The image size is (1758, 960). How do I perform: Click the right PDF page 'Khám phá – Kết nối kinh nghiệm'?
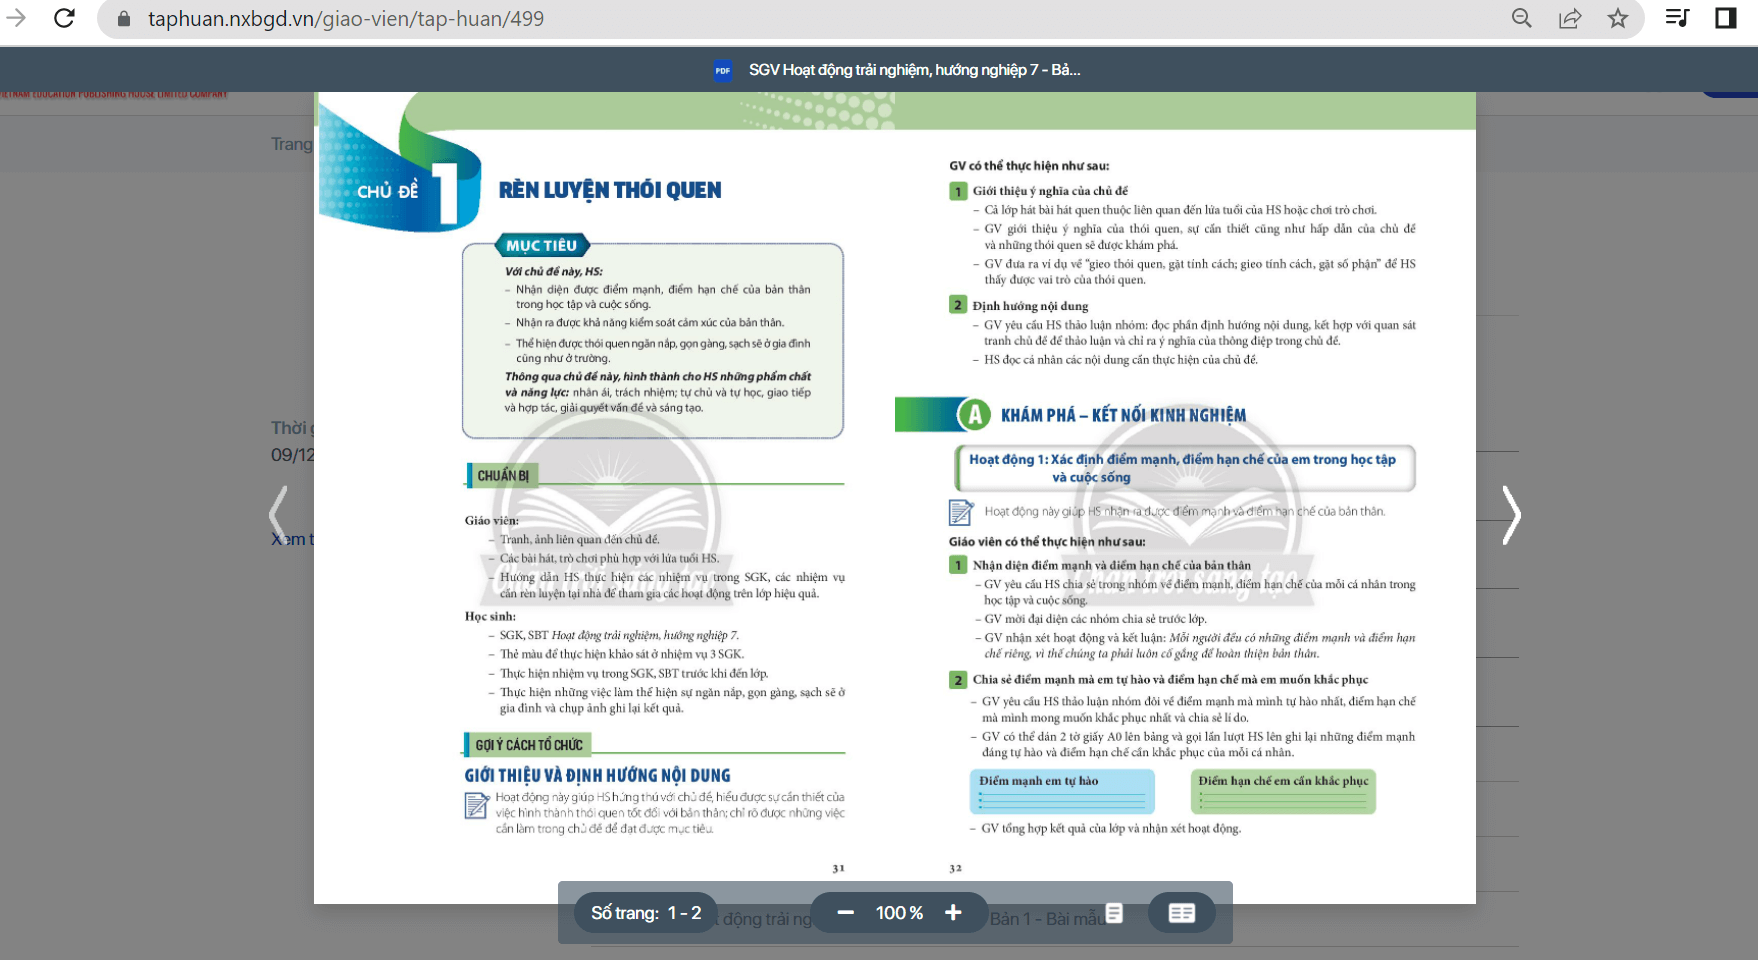[1185, 497]
